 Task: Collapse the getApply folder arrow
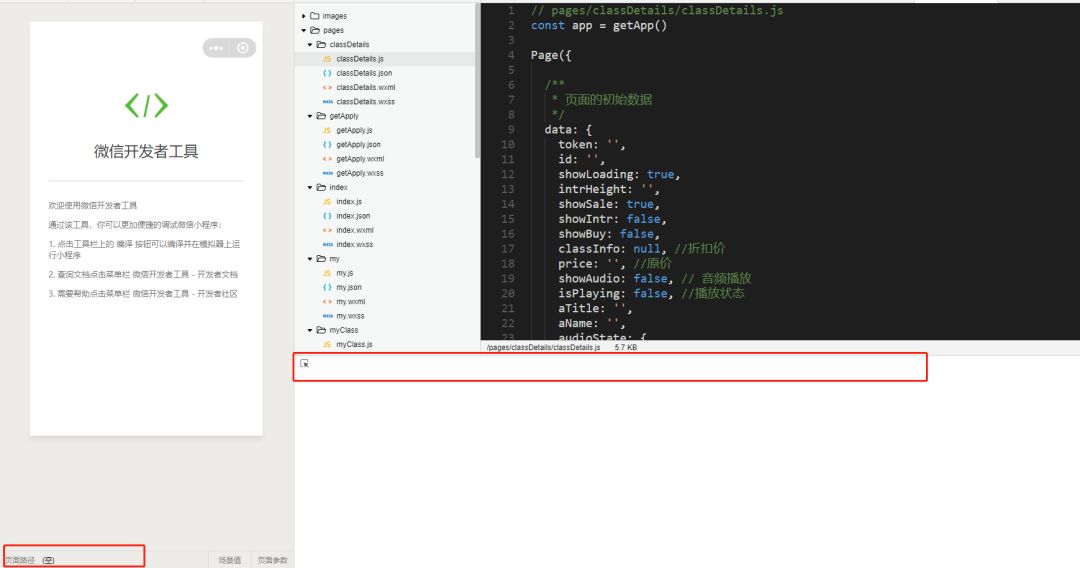pos(310,116)
